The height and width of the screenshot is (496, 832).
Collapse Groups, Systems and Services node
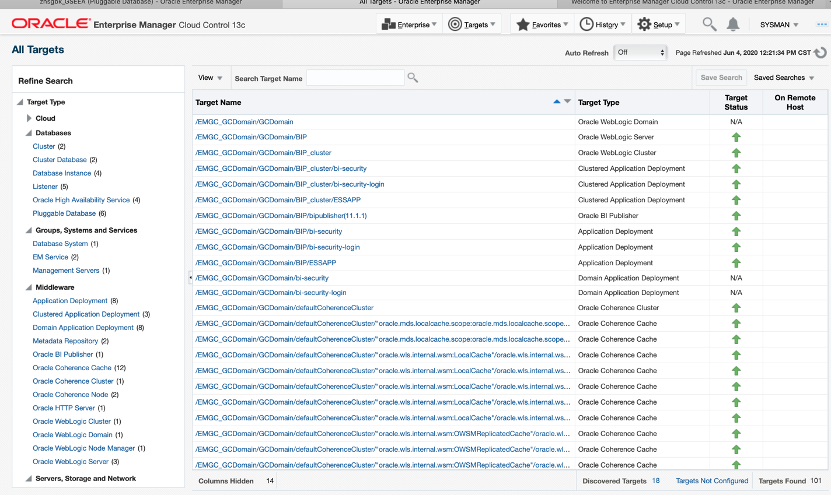point(29,230)
